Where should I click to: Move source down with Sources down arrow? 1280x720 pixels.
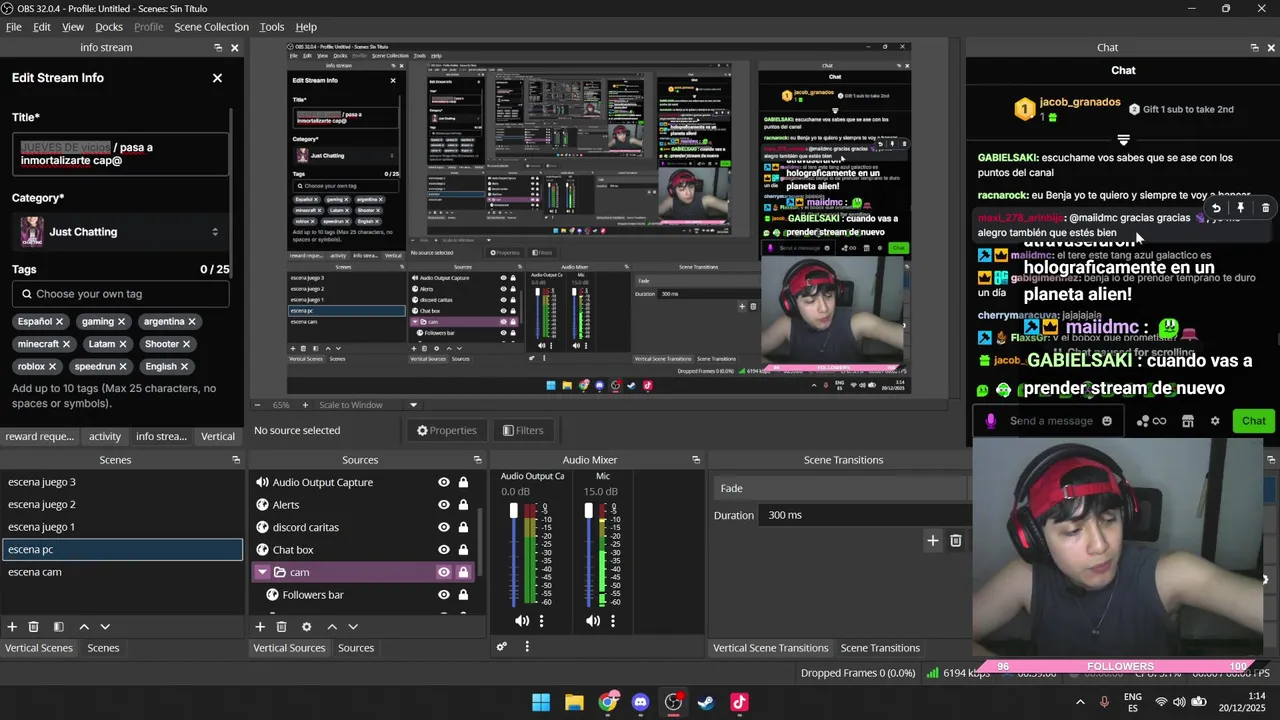353,627
